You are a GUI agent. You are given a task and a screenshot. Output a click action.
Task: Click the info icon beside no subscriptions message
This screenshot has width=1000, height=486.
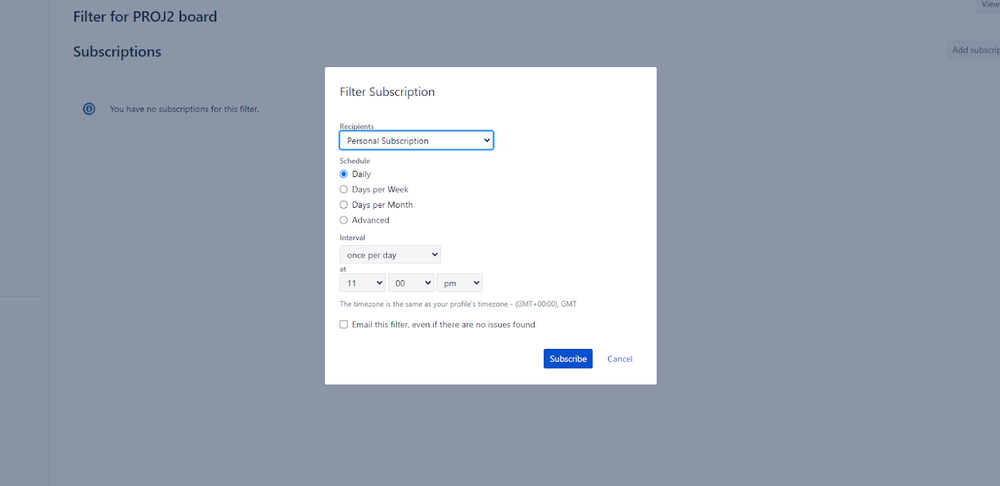[89, 109]
